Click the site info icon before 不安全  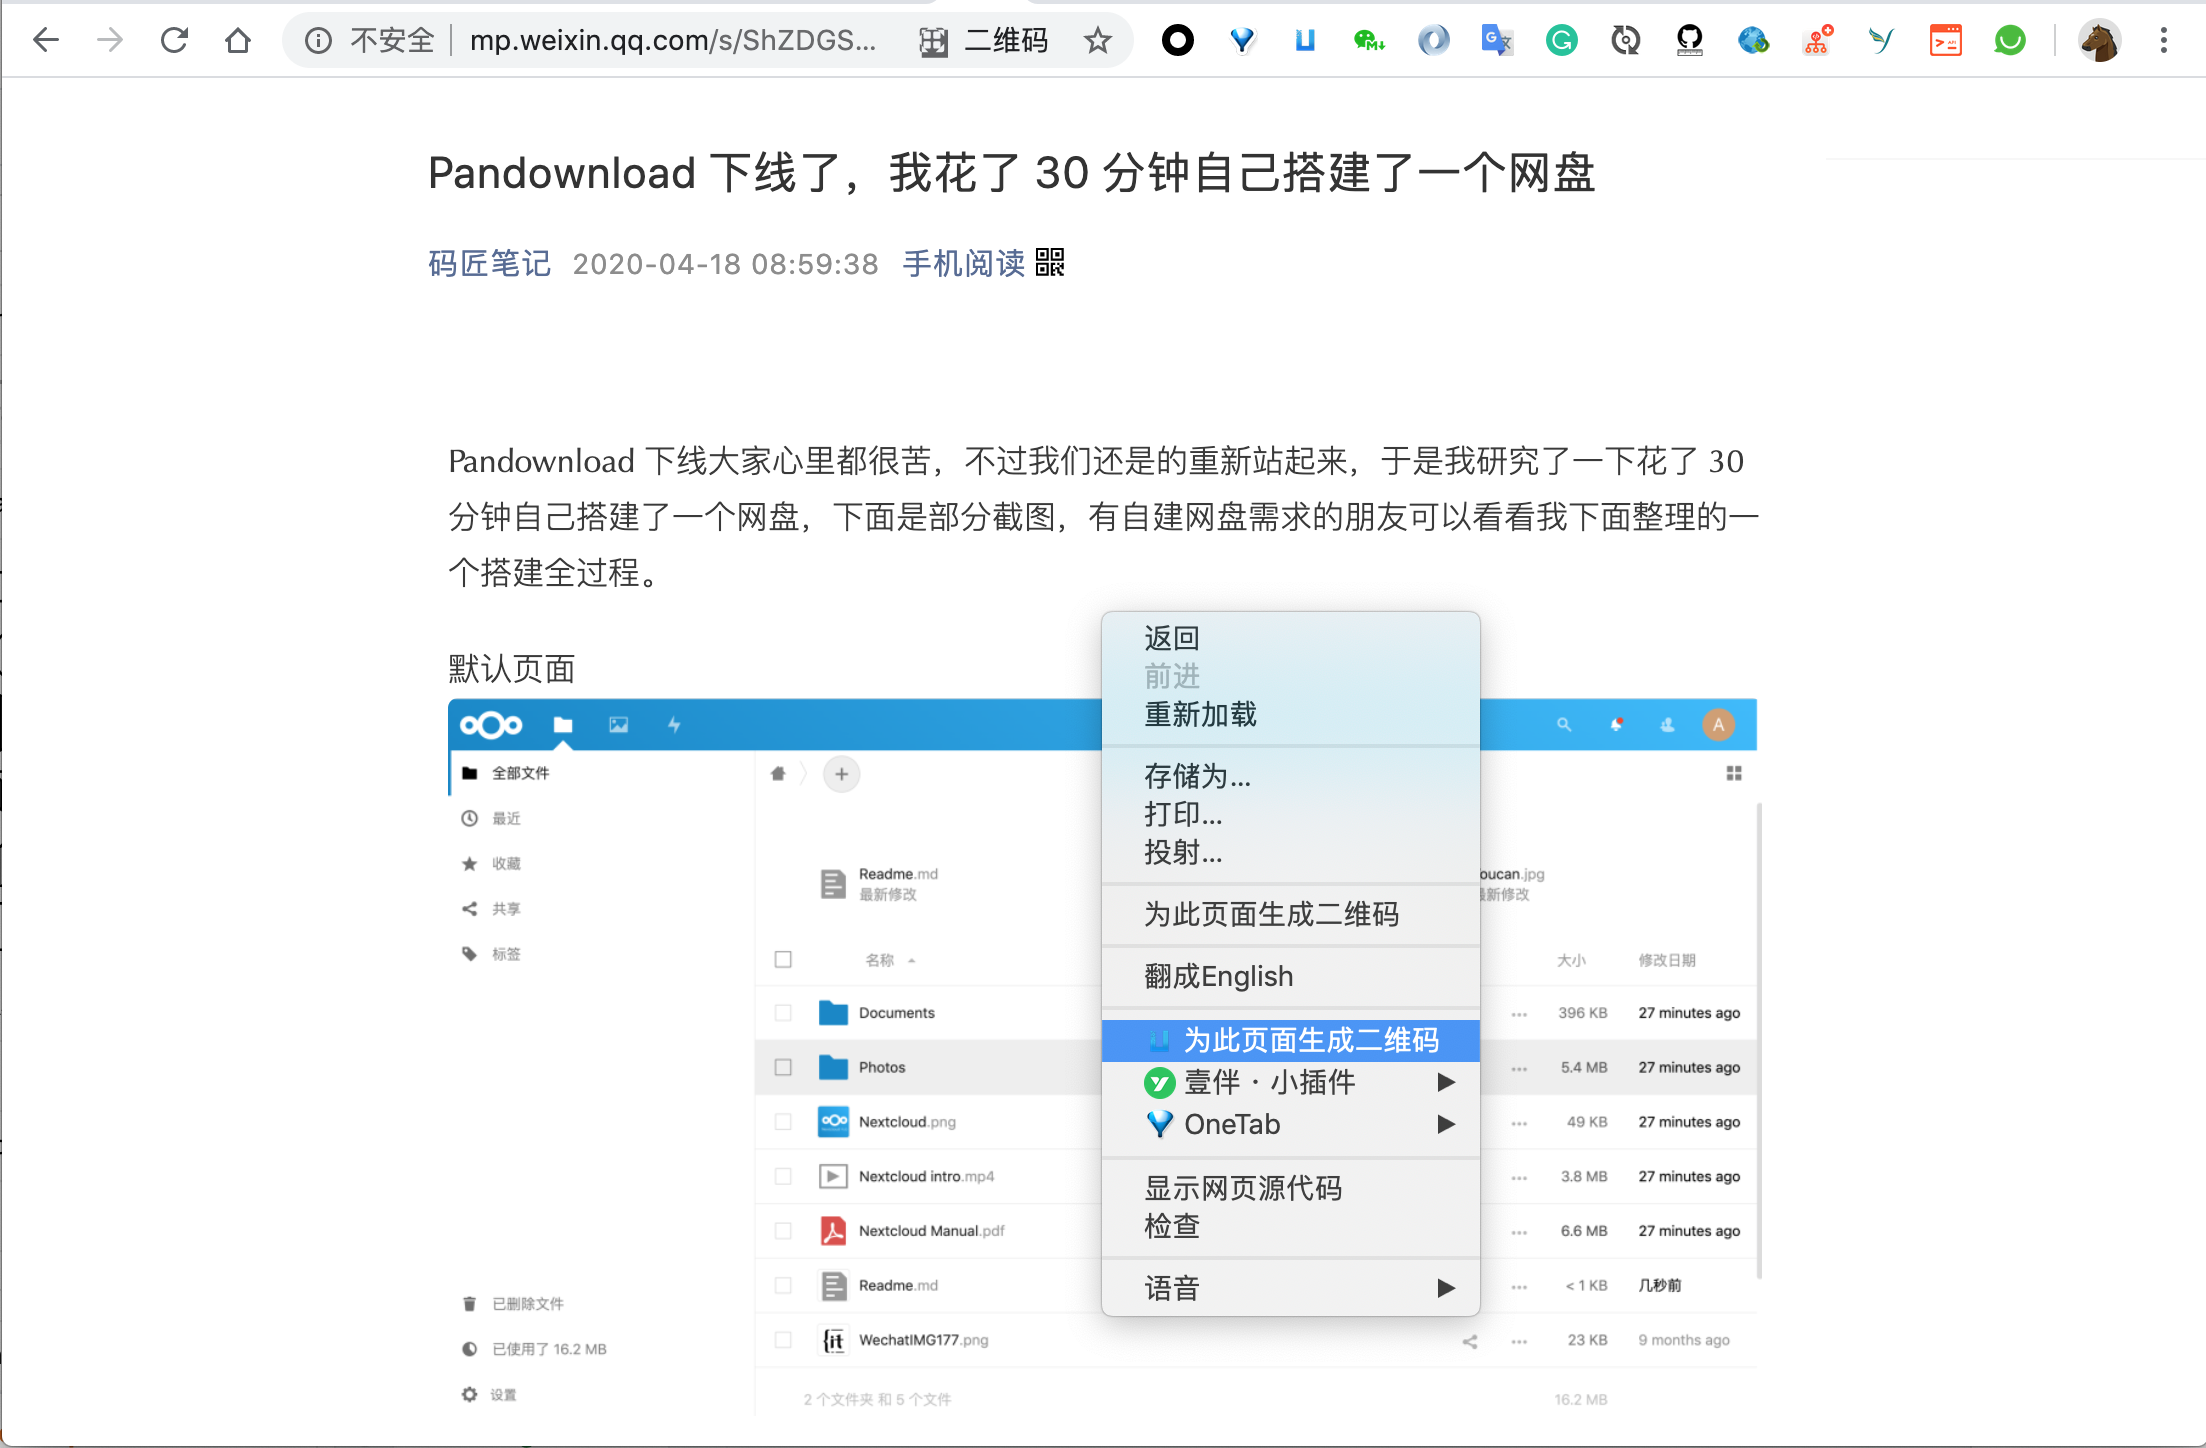(x=318, y=40)
